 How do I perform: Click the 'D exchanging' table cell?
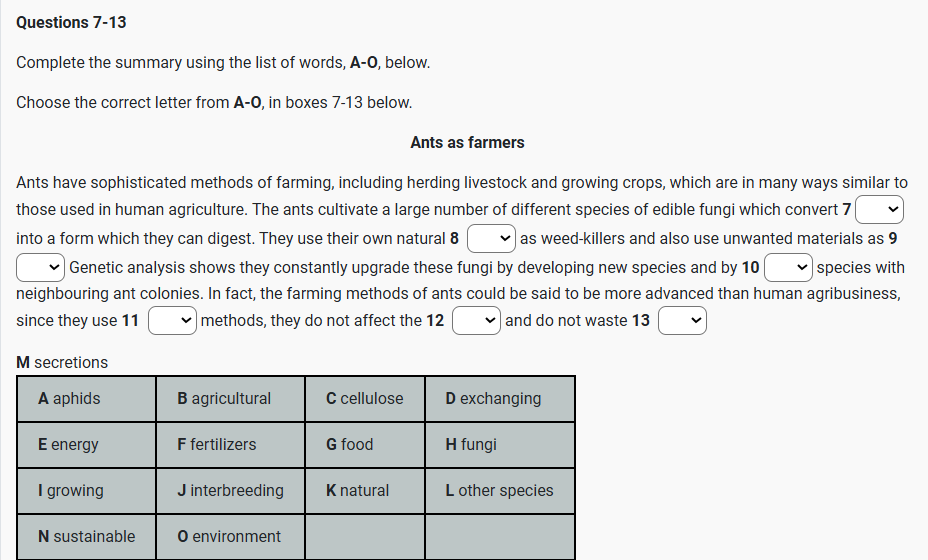(x=499, y=399)
